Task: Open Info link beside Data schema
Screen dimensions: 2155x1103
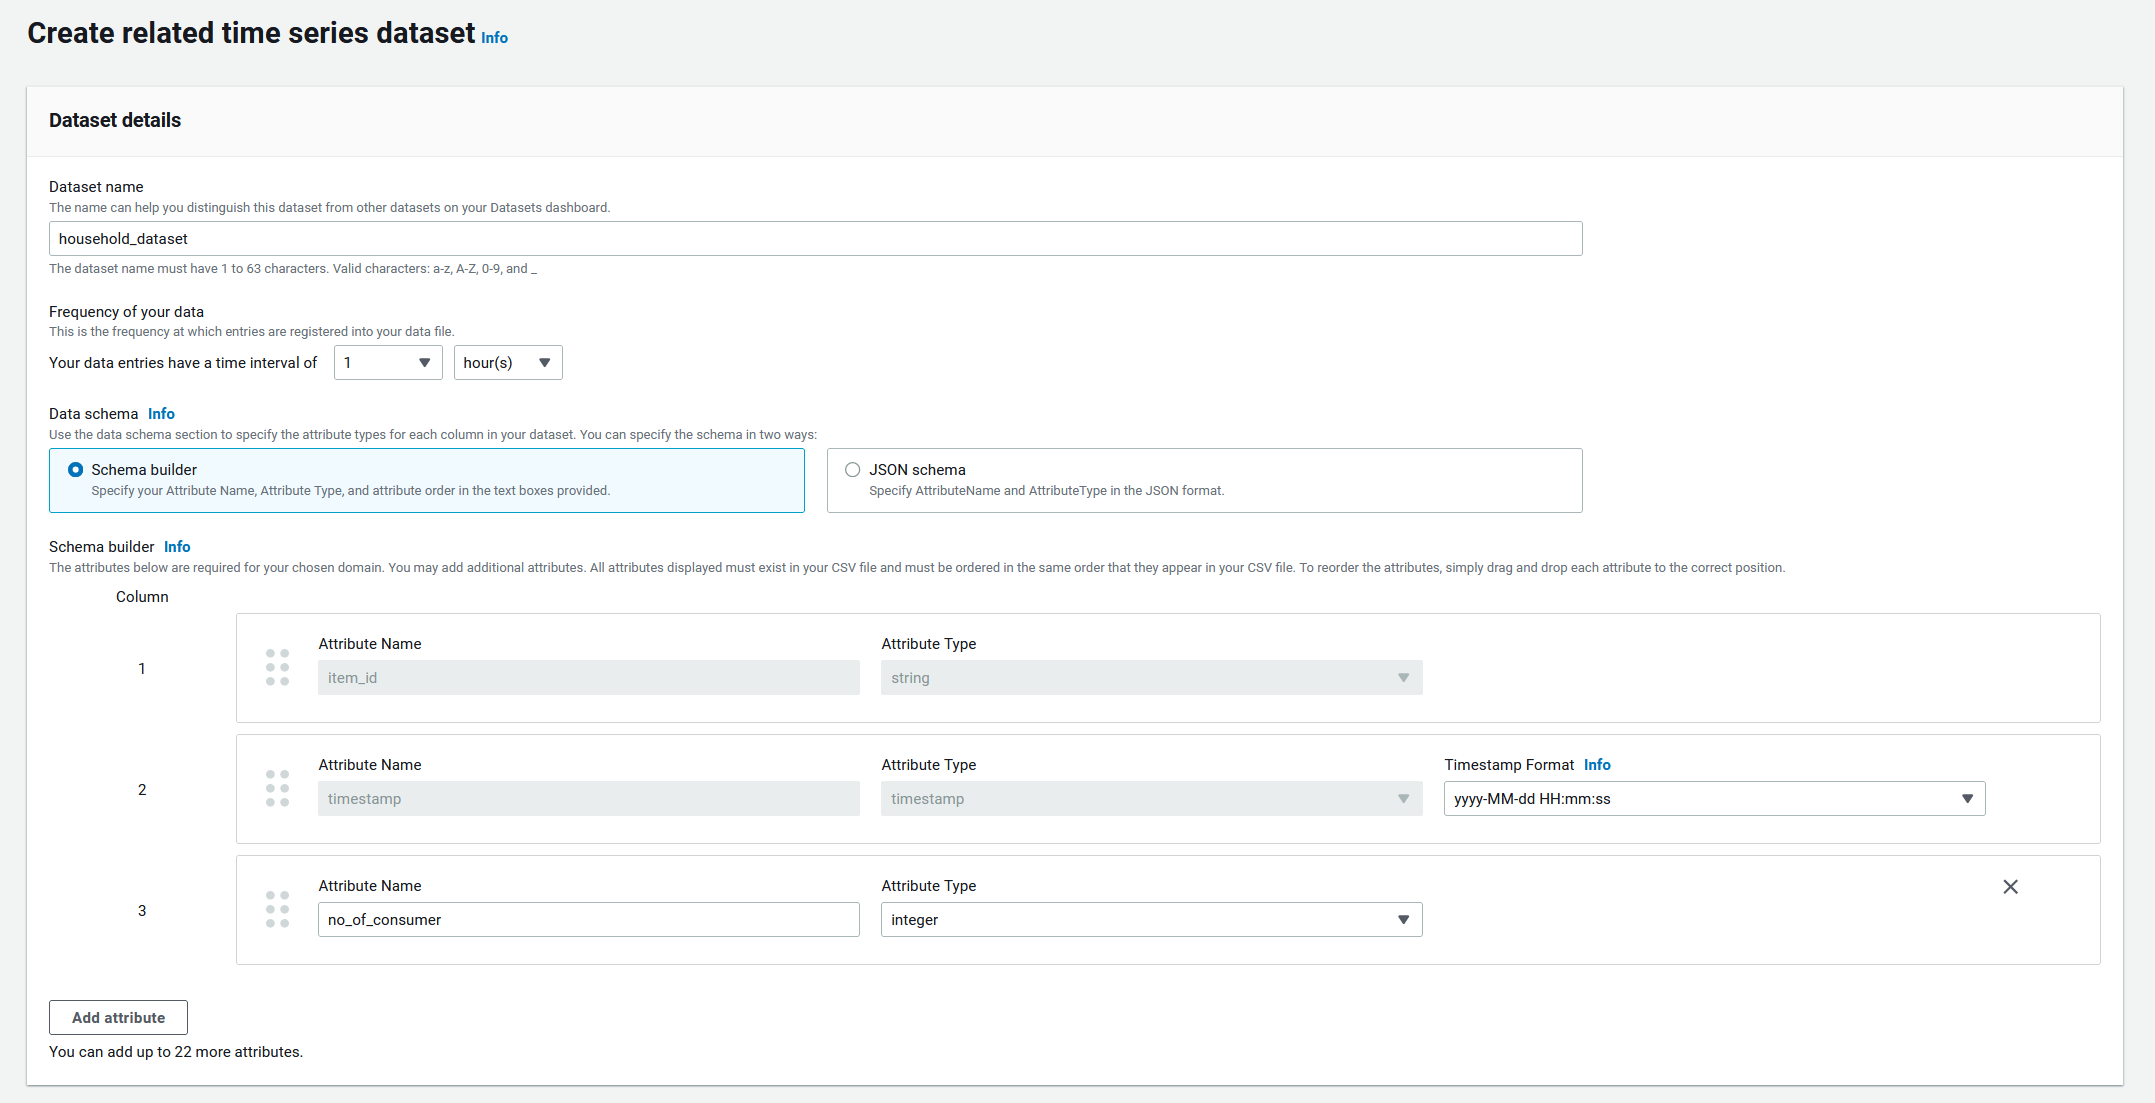Action: click(x=161, y=414)
